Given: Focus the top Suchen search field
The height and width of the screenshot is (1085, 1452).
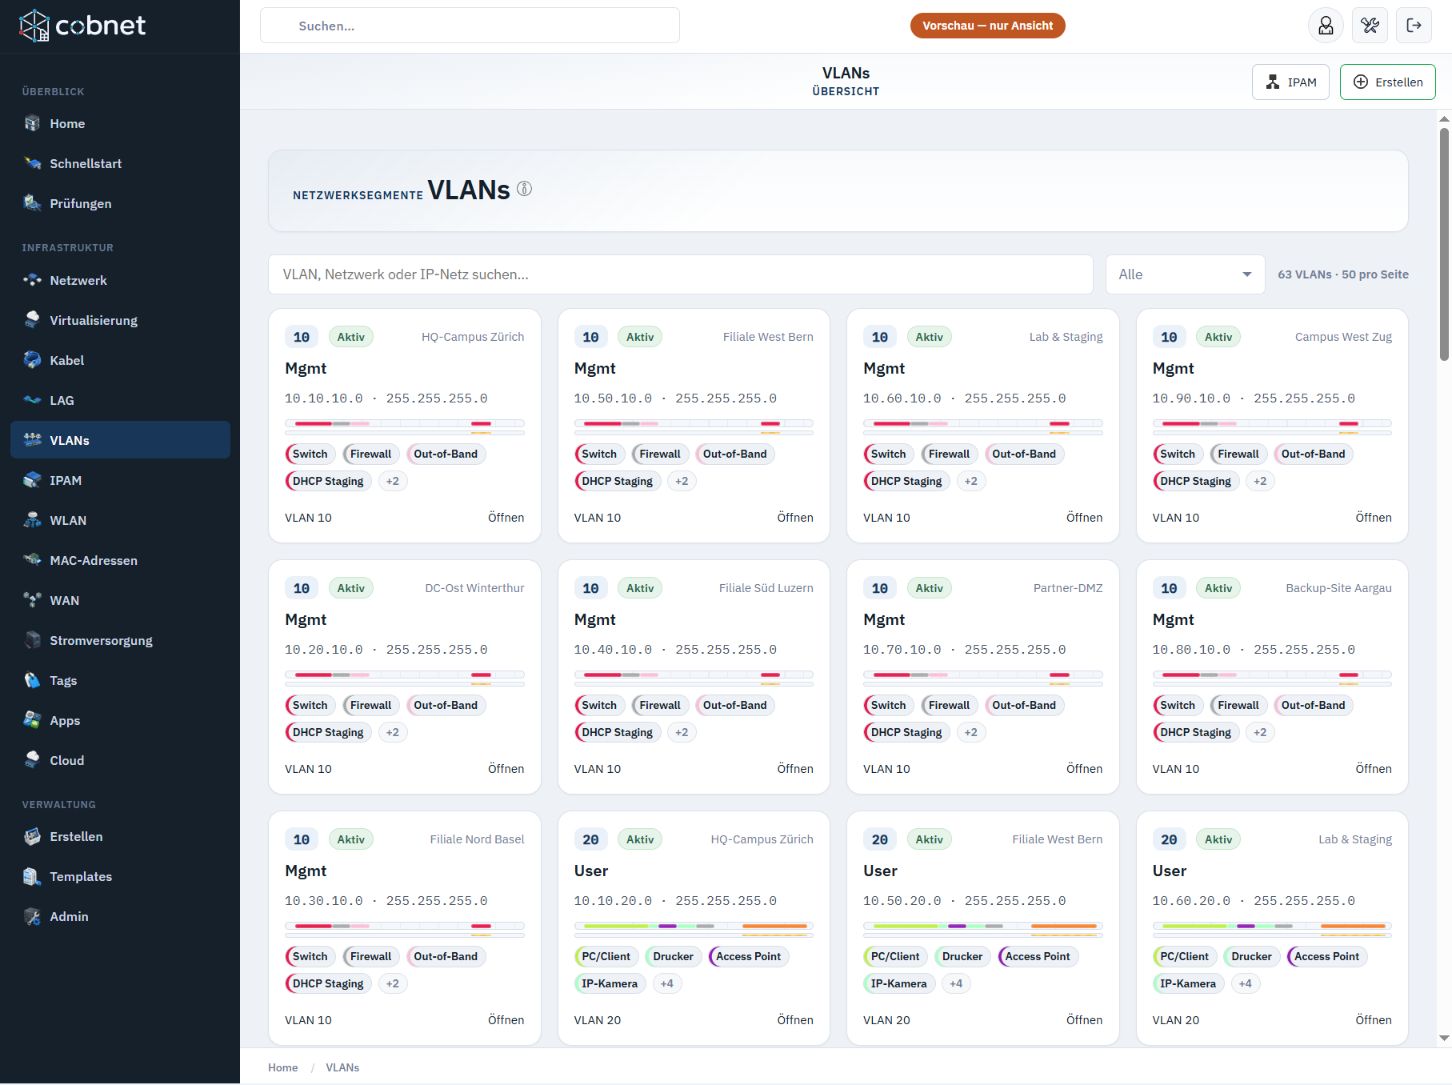Looking at the screenshot, I should point(470,26).
